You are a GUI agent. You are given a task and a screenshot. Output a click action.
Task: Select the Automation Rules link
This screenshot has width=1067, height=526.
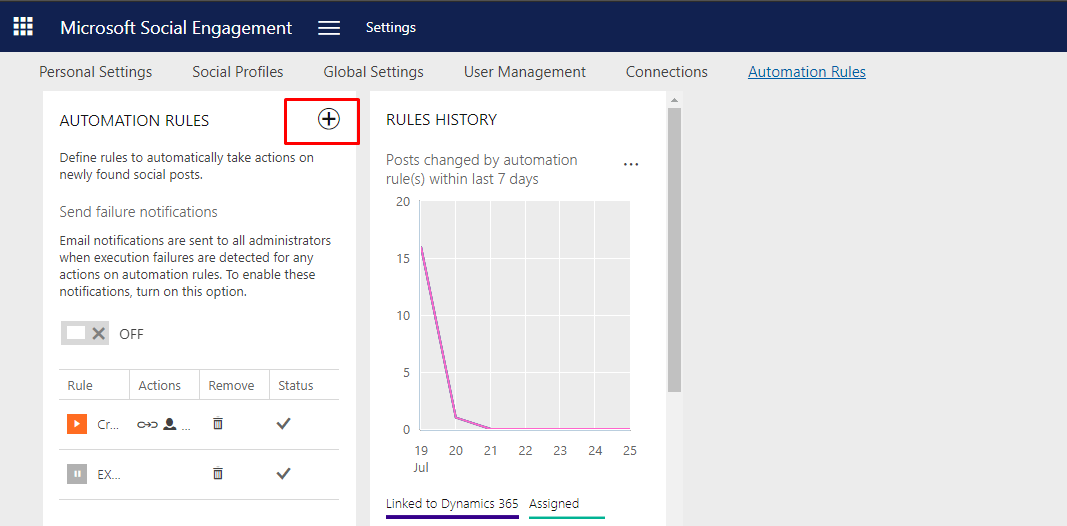click(x=807, y=72)
